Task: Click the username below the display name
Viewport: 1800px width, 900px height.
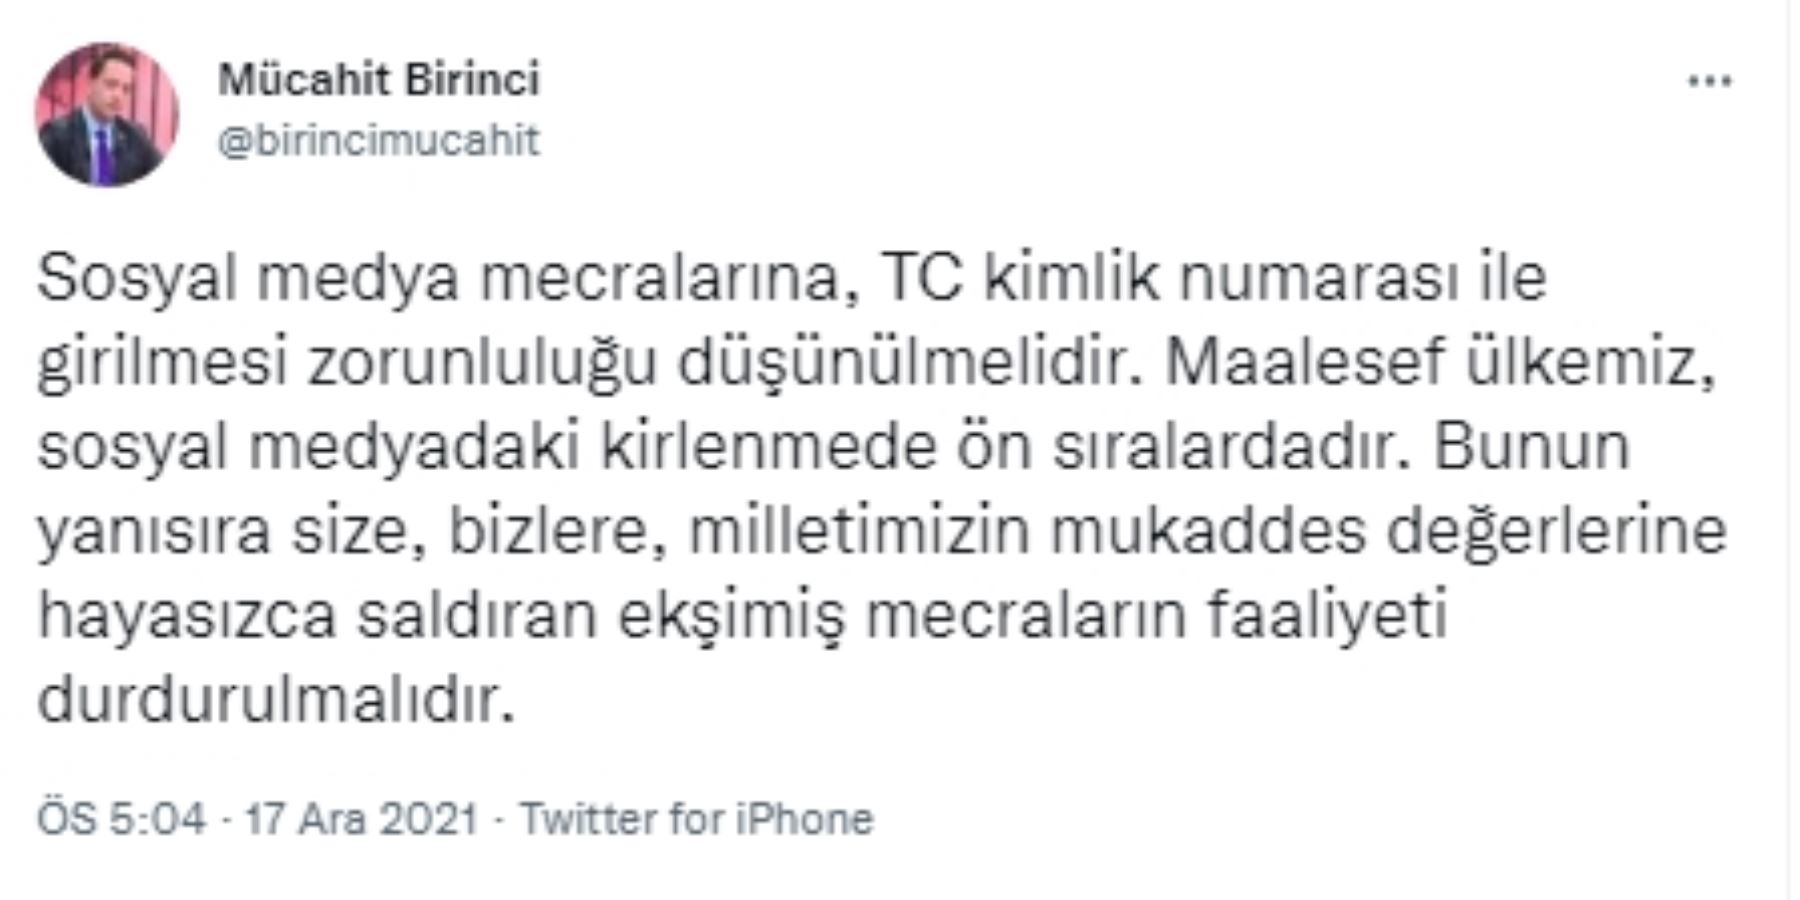Action: coord(375,140)
